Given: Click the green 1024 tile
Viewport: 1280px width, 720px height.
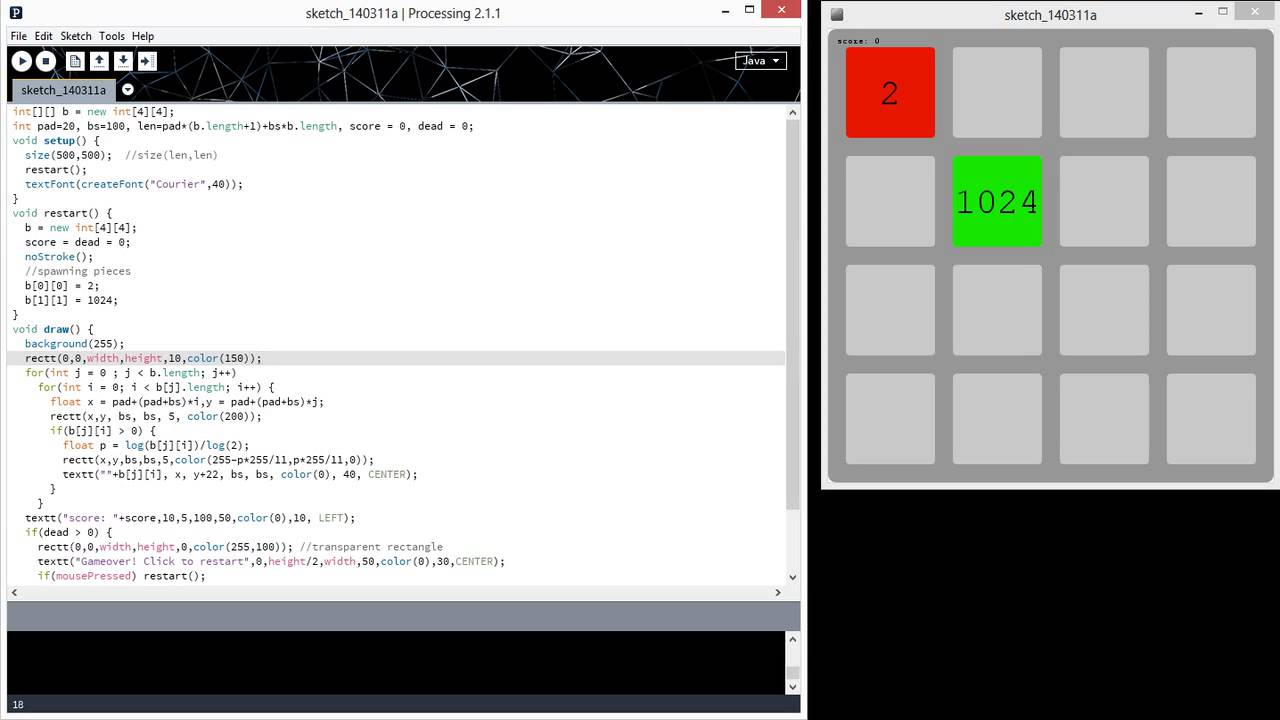Looking at the screenshot, I should (997, 201).
